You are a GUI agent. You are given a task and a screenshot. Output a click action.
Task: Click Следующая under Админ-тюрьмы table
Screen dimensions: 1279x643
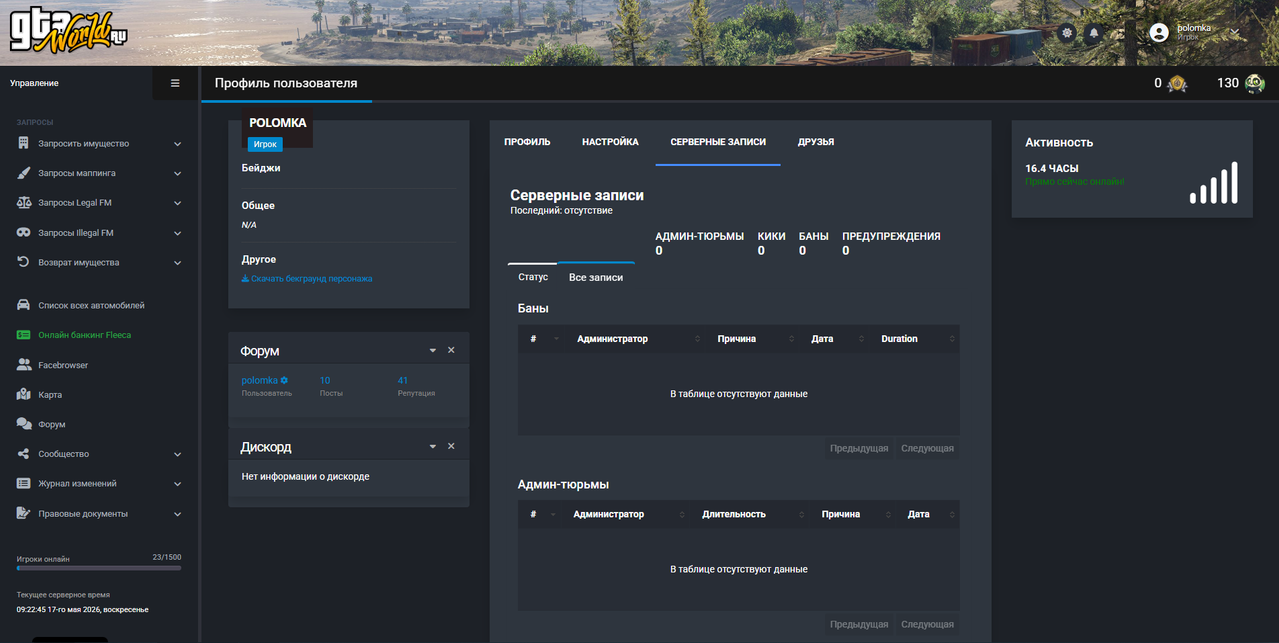tap(927, 624)
